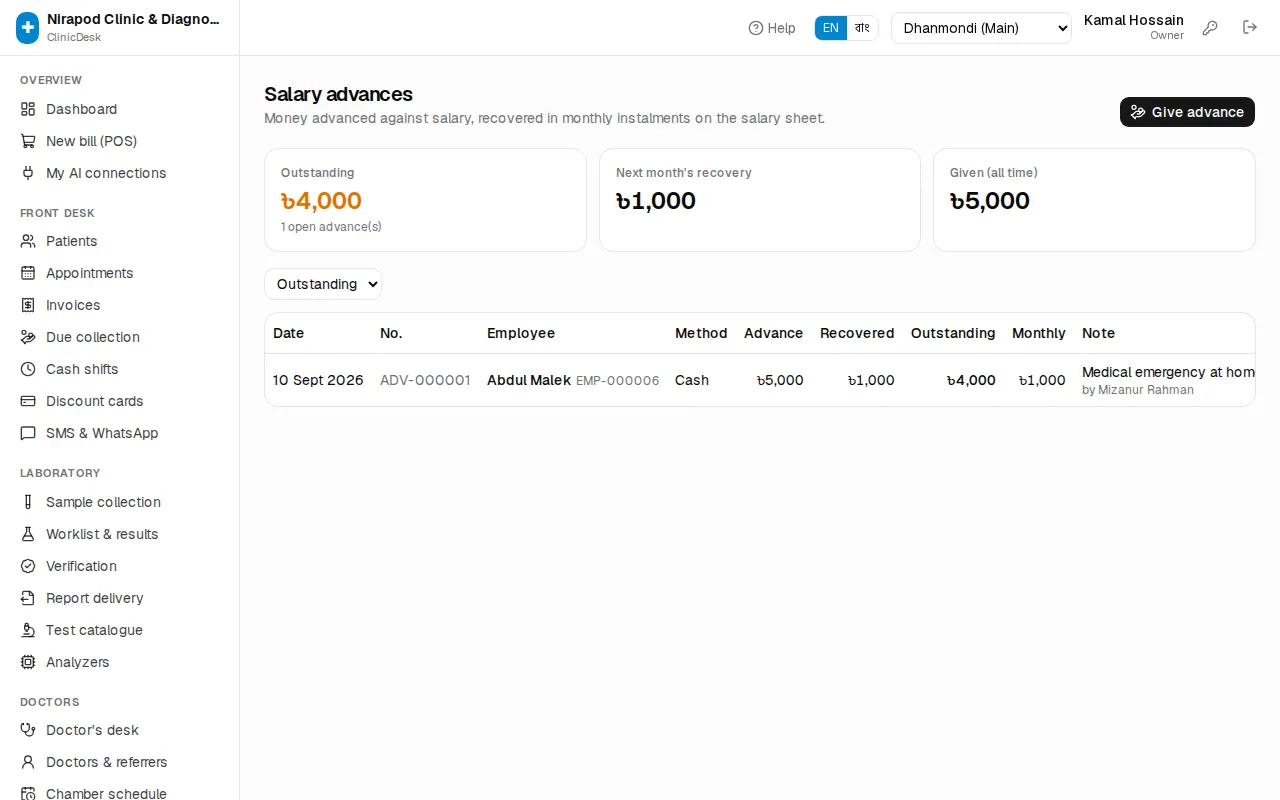Click the Cash shifts clock icon
Viewport: 1280px width, 800px height.
[x=28, y=369]
